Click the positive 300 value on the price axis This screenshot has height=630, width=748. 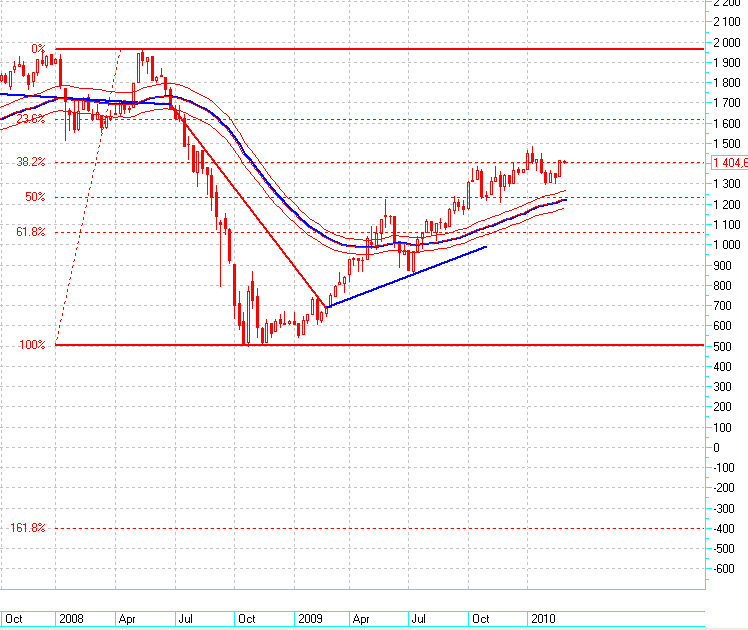722,387
